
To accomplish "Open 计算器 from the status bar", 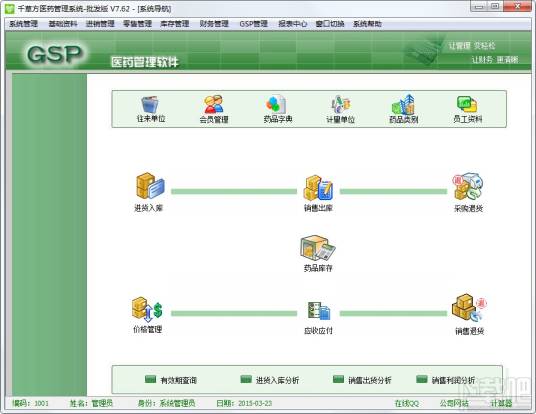I will click(x=501, y=403).
